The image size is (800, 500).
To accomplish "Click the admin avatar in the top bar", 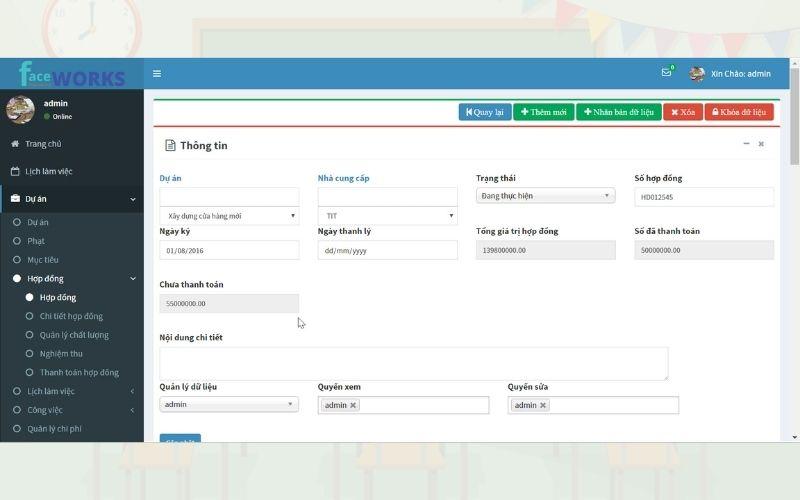I will click(697, 74).
